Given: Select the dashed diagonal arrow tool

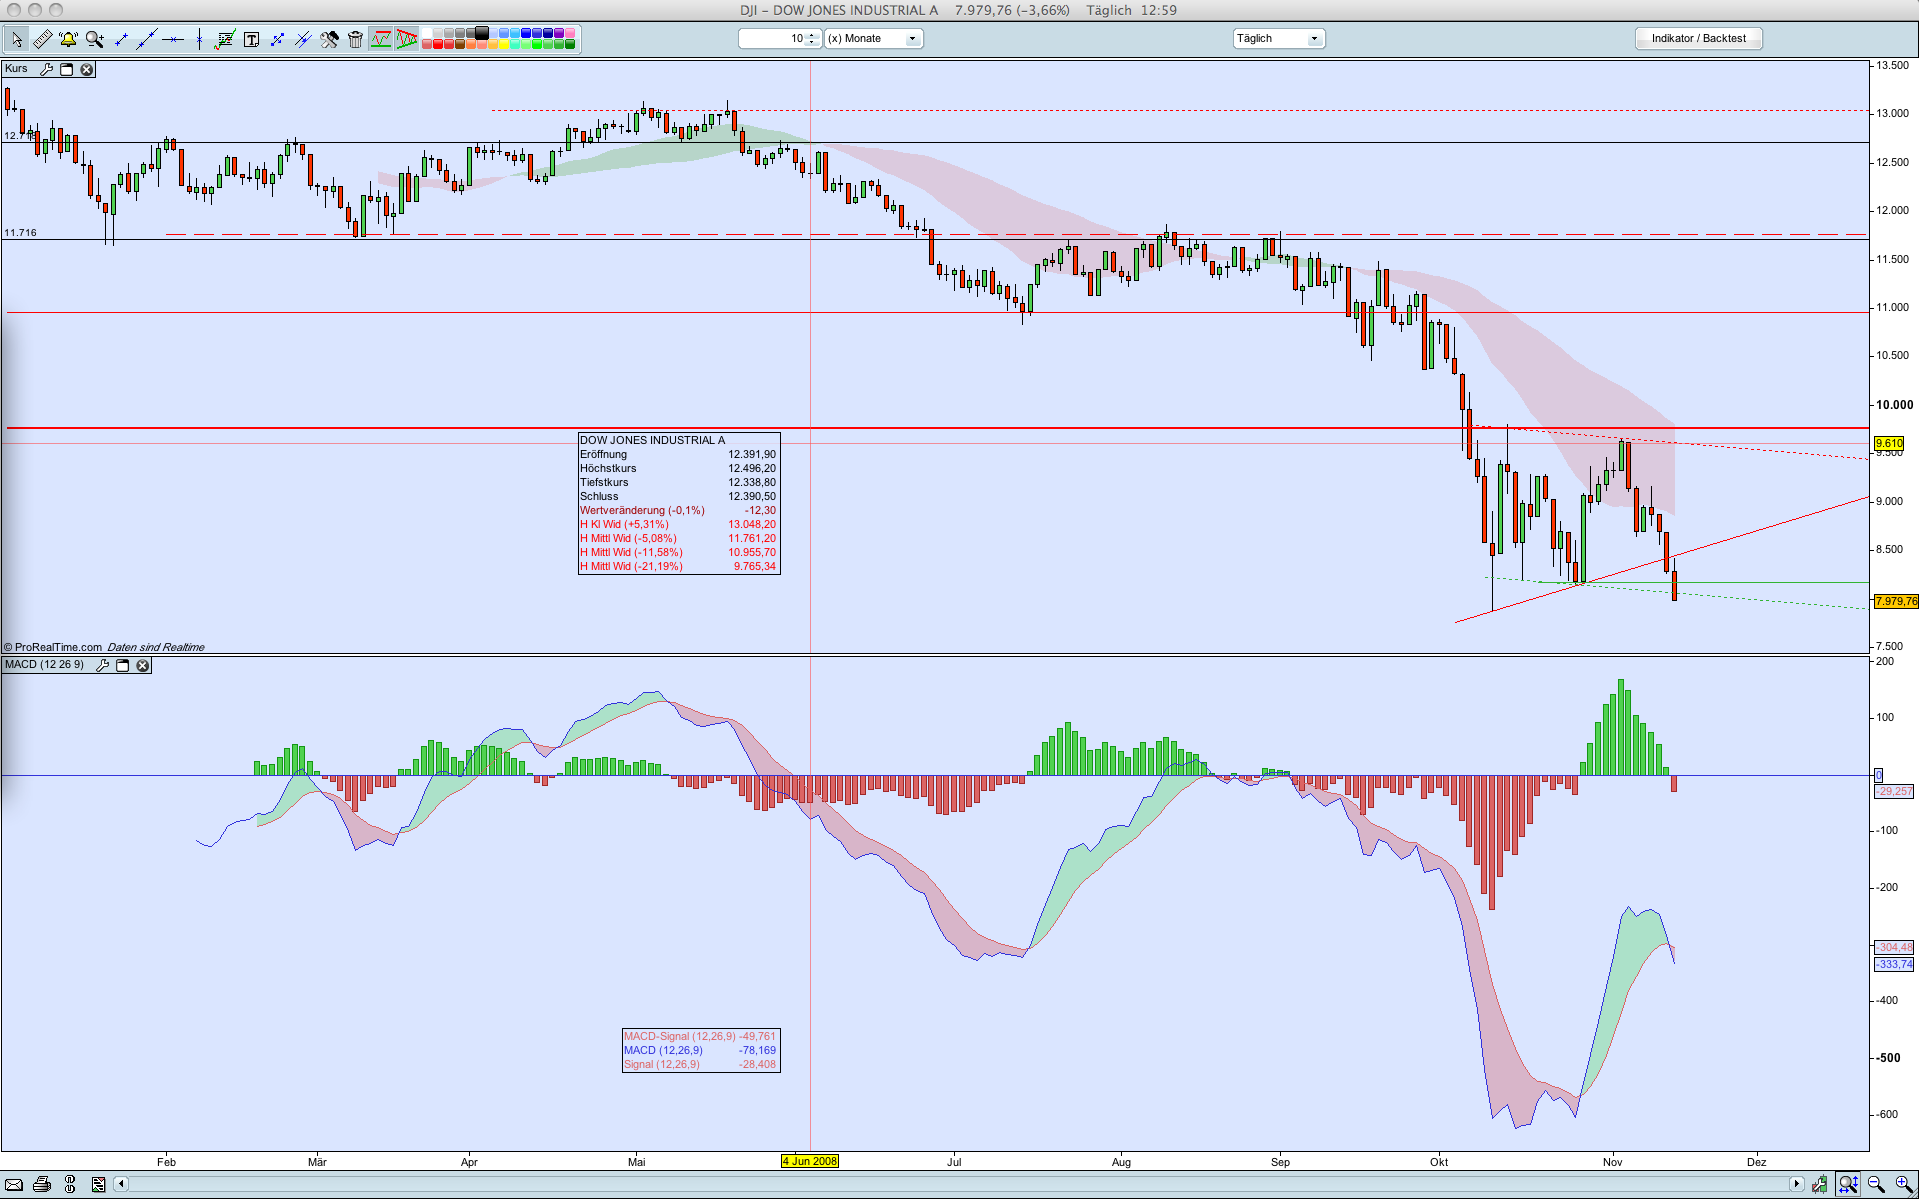Looking at the screenshot, I should (277, 39).
